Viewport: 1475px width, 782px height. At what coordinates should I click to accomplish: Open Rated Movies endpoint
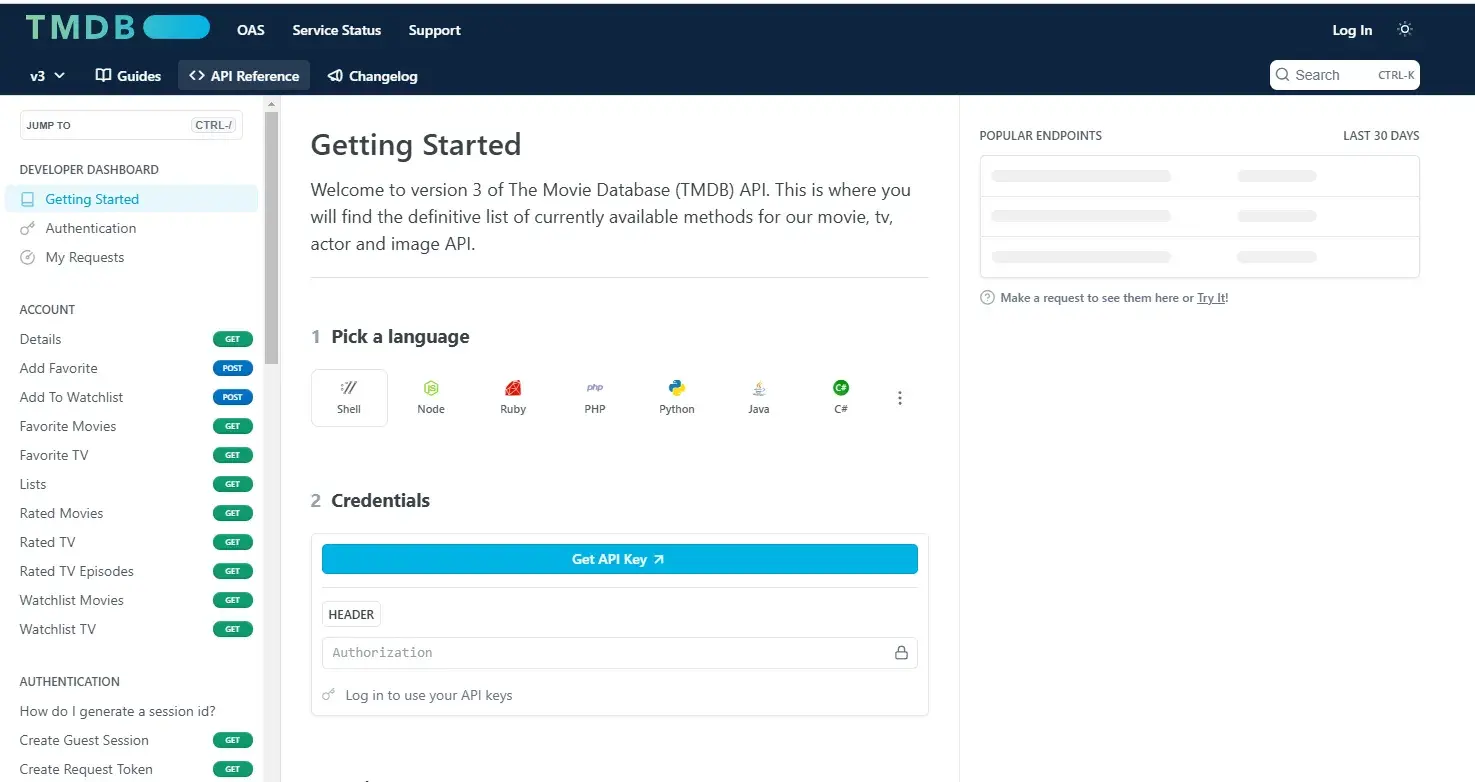(131, 513)
